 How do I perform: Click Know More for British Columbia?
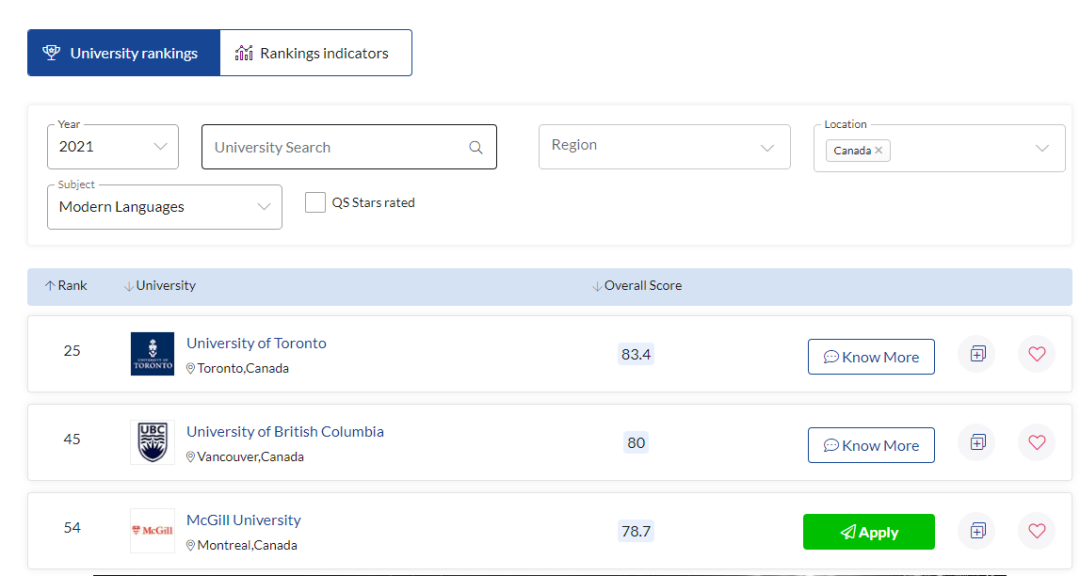click(871, 445)
